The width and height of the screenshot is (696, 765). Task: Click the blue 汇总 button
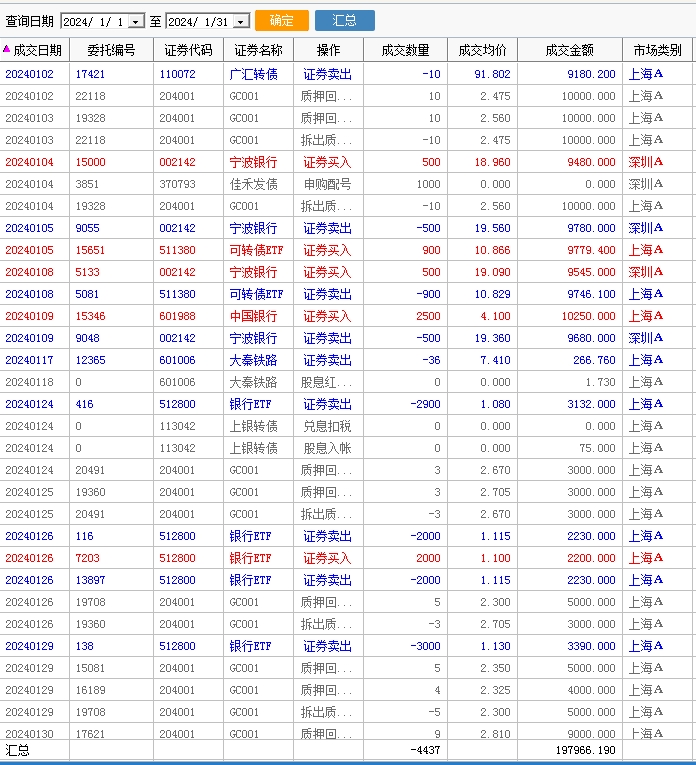[344, 20]
